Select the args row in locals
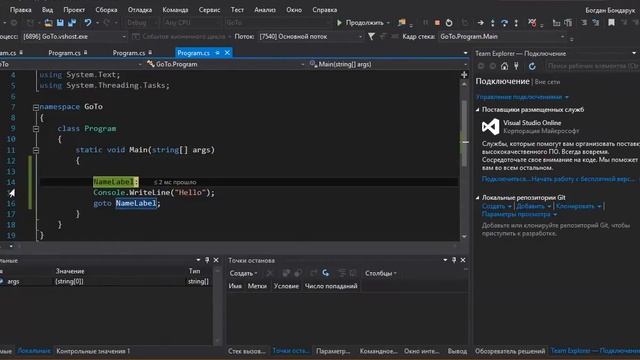640x360 pixels. click(x=106, y=282)
